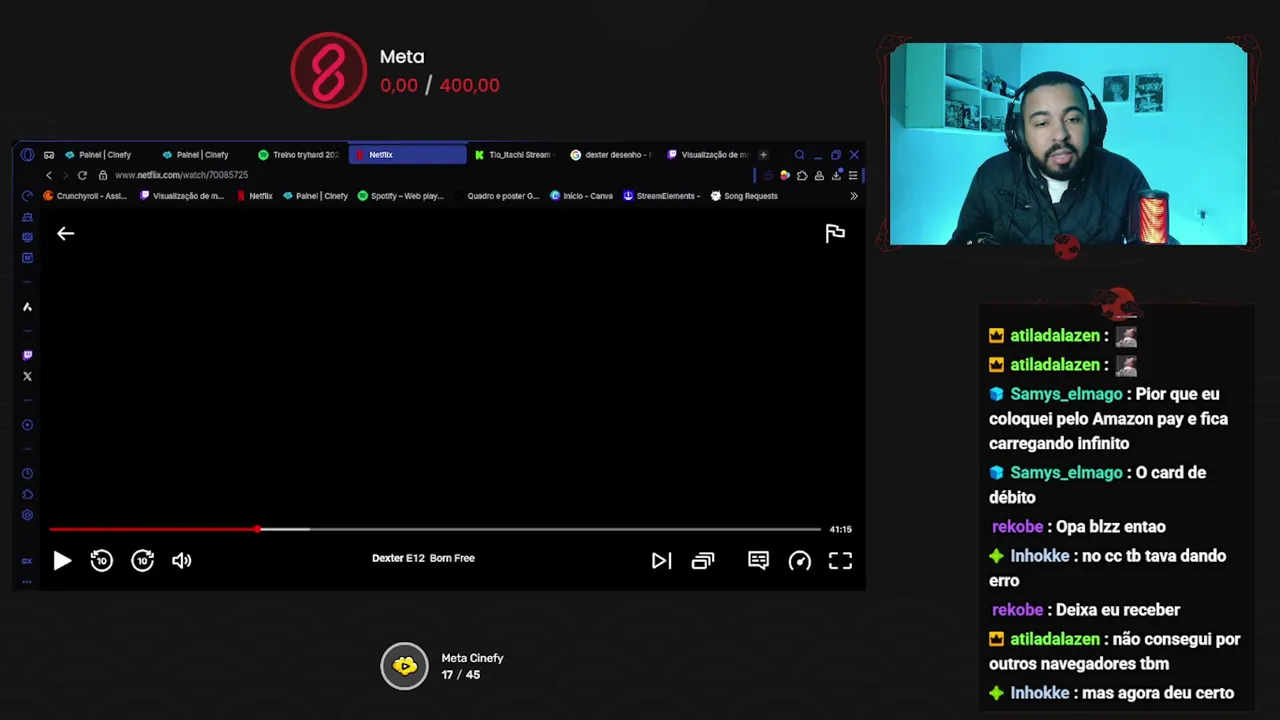Open audio and subtitles menu
The width and height of the screenshot is (1280, 720).
pyautogui.click(x=758, y=561)
